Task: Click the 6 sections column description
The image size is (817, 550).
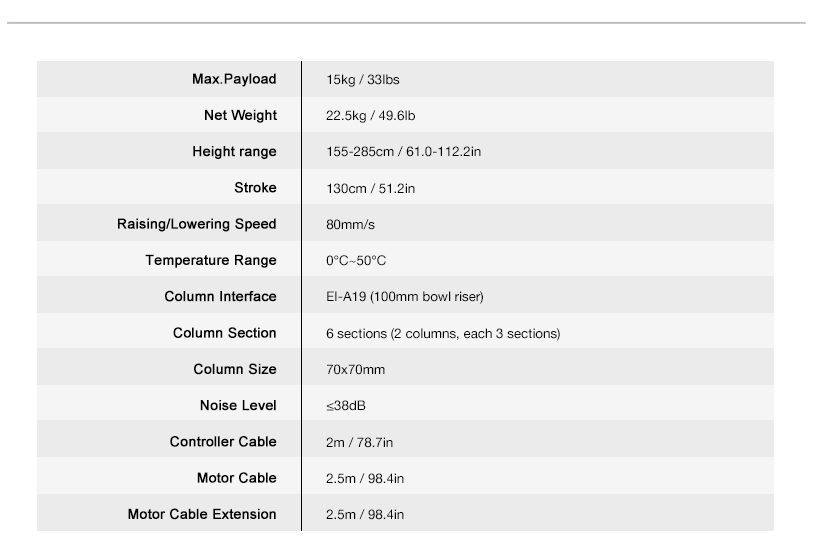Action: (x=442, y=333)
